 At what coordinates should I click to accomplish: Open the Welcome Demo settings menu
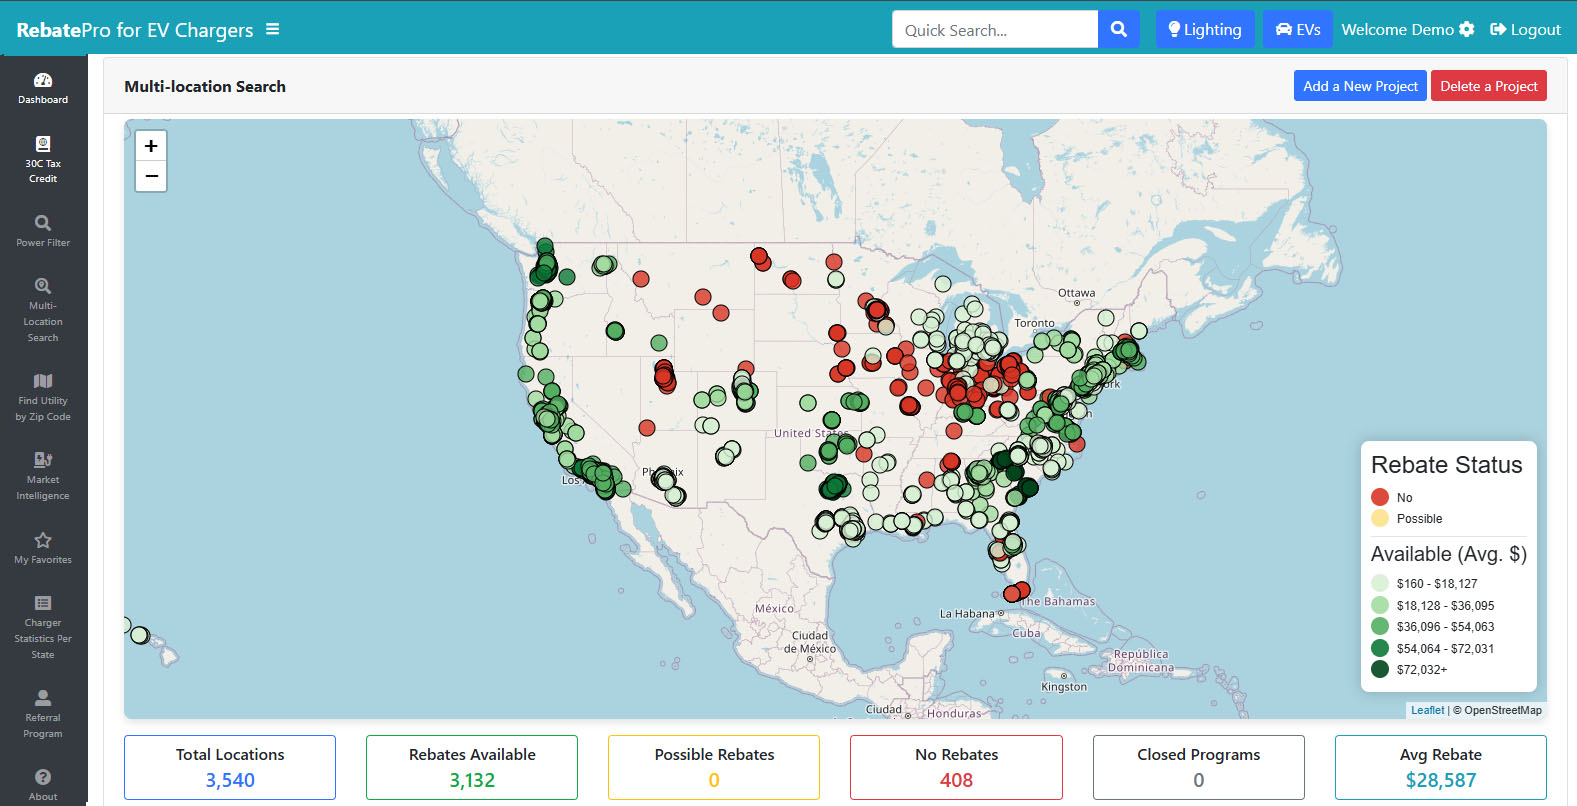(x=1407, y=30)
